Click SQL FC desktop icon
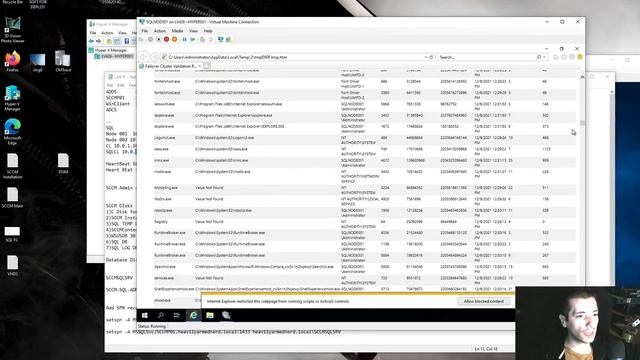The width and height of the screenshot is (640, 360). (12, 234)
